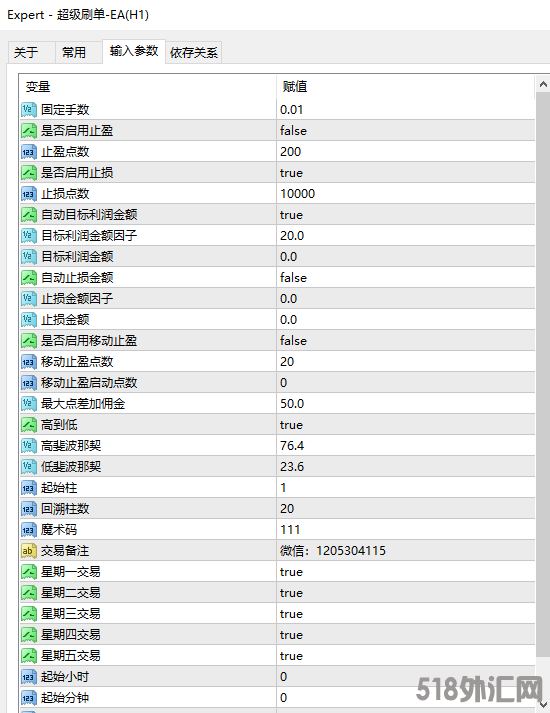Click the boolean icon beside 是否启用止盈
Screen dimensions: 550x713
(29, 131)
